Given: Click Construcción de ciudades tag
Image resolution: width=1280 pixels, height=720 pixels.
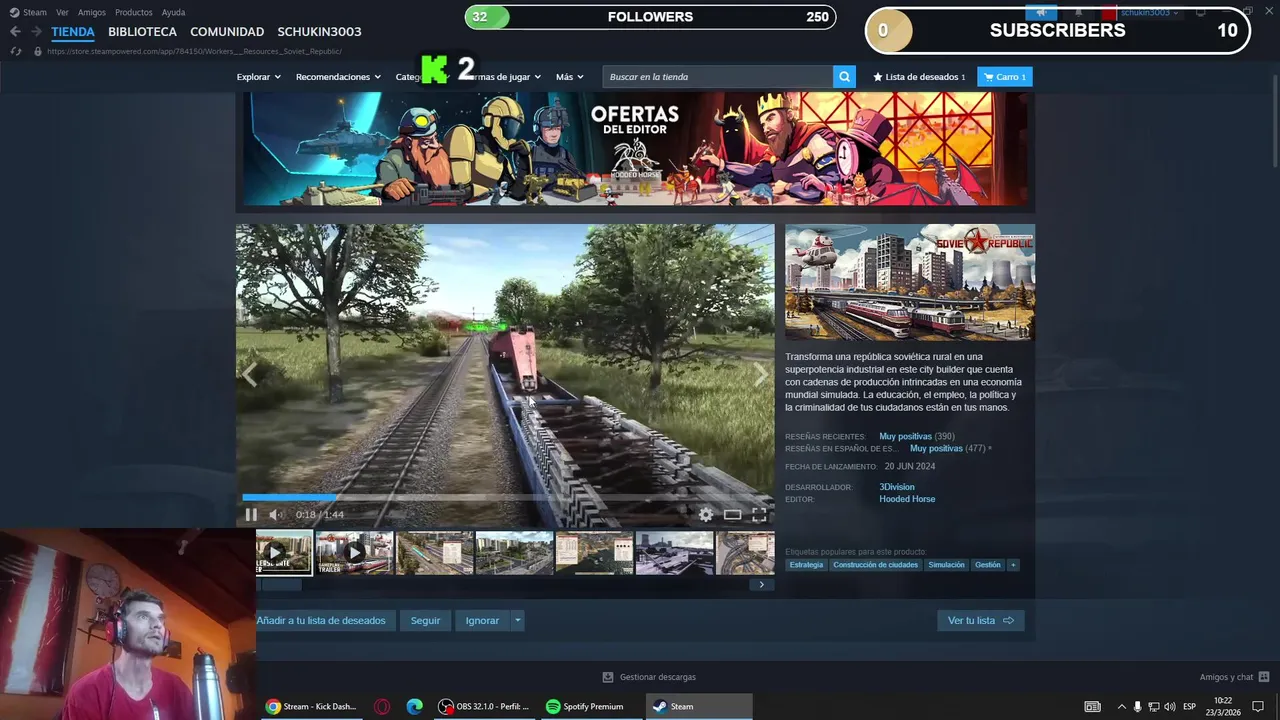Looking at the screenshot, I should [875, 565].
